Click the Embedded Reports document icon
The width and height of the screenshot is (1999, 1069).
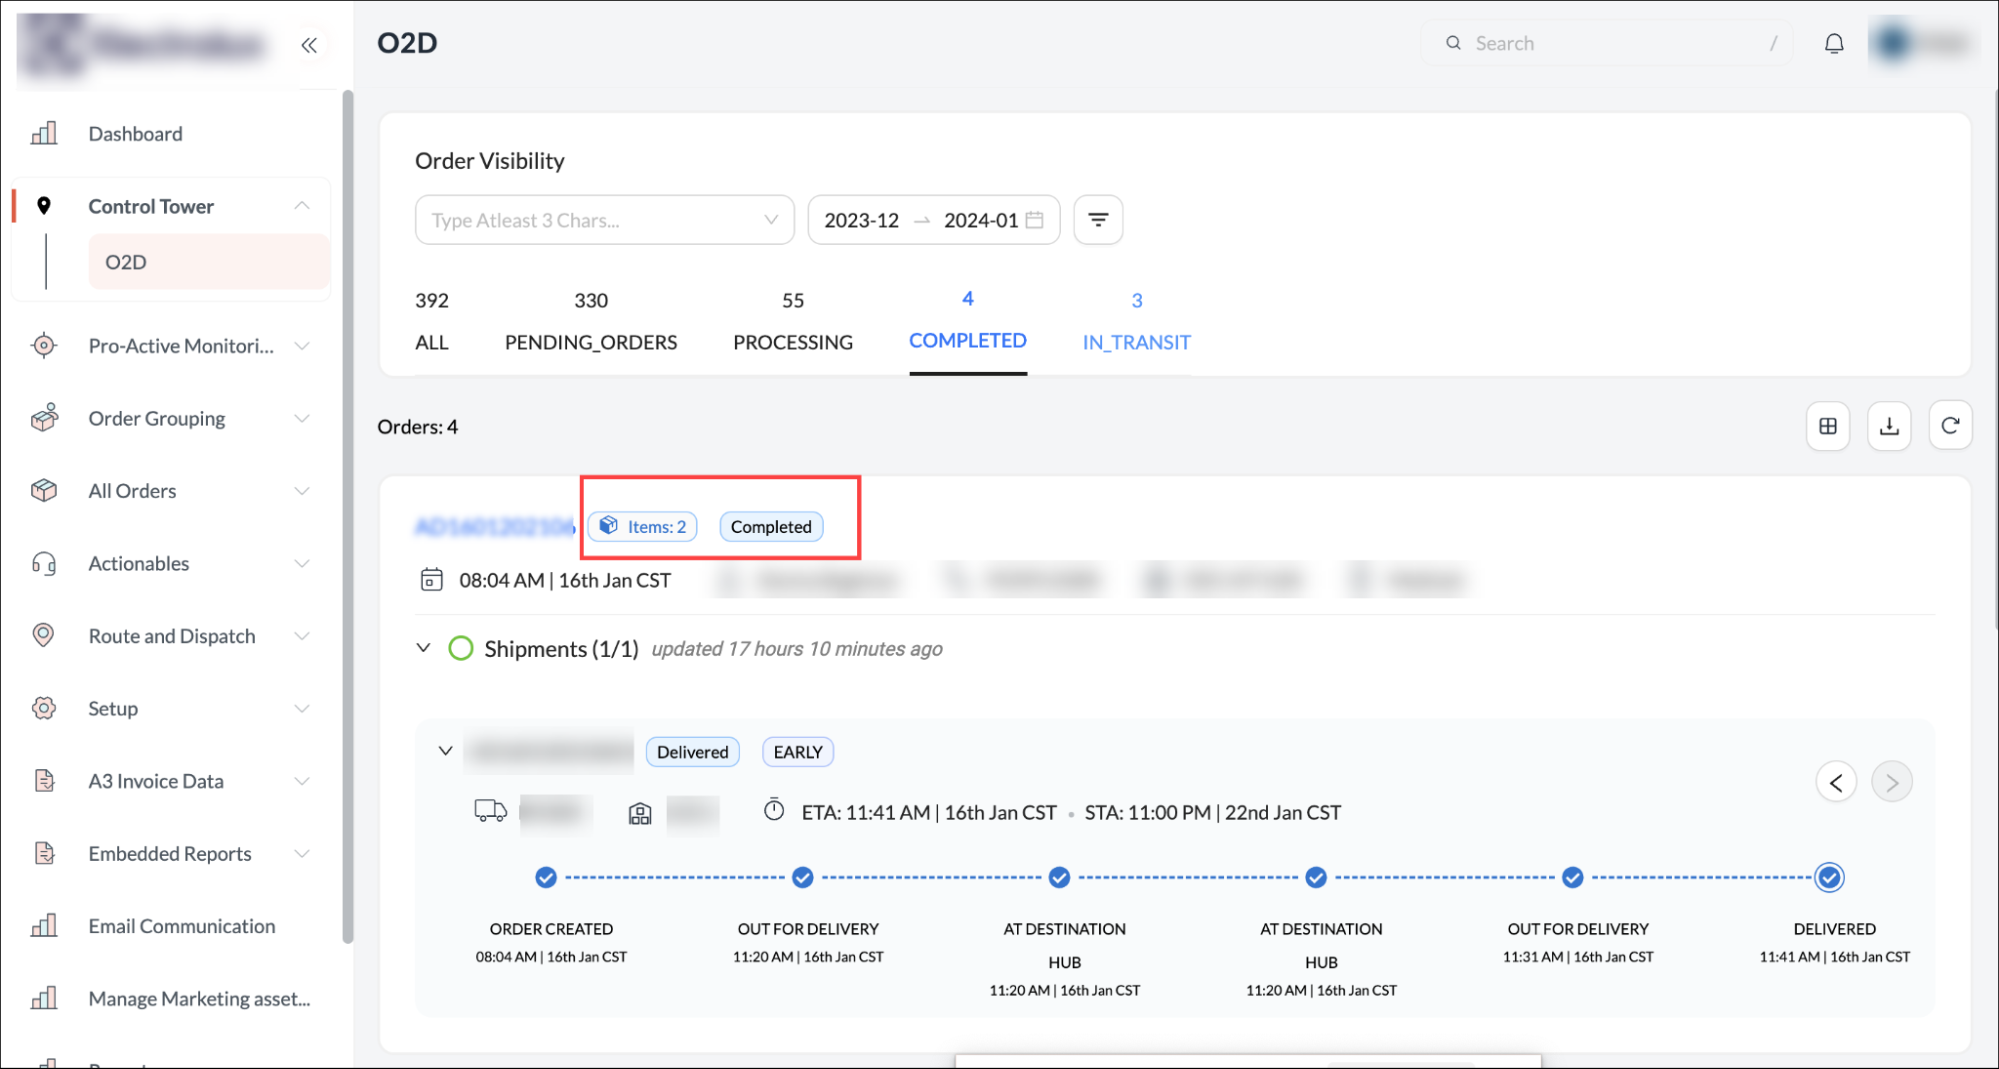44,853
